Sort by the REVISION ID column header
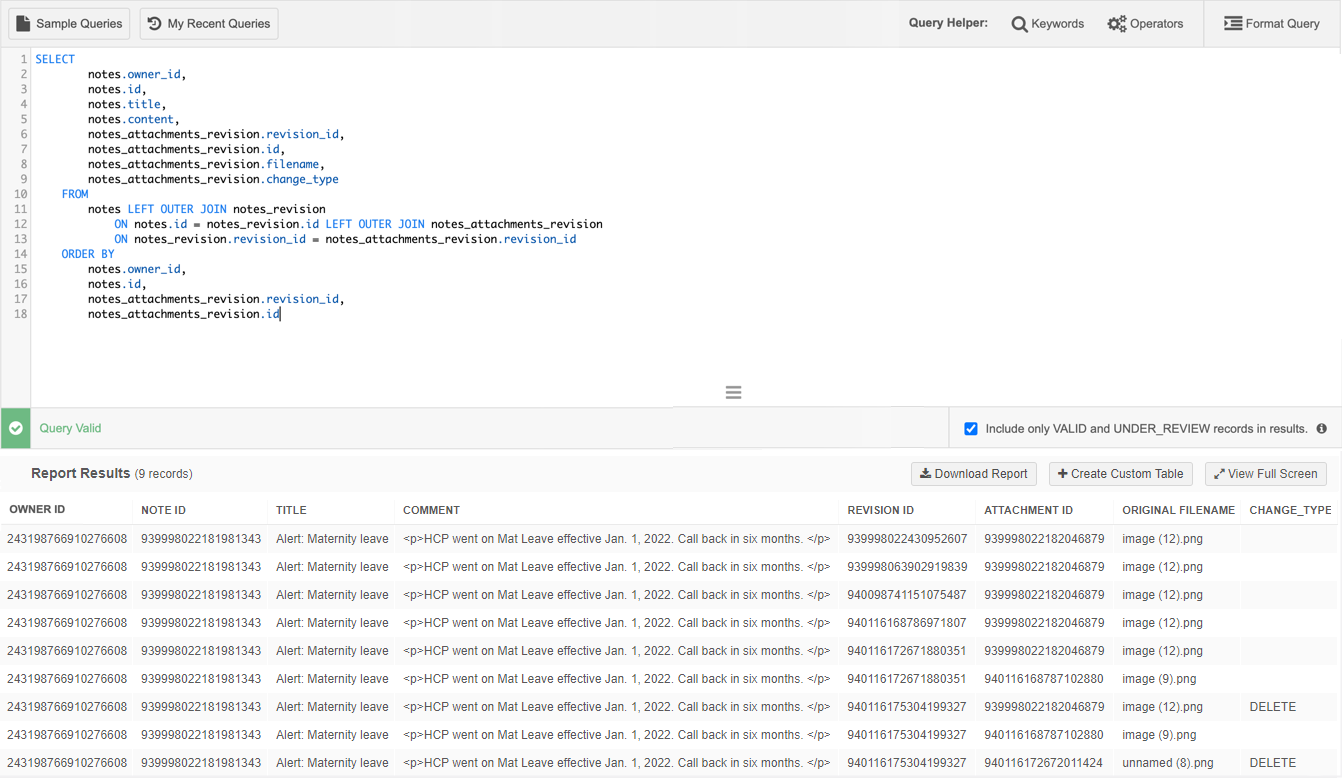Image resolution: width=1342 pixels, height=778 pixels. click(x=880, y=510)
